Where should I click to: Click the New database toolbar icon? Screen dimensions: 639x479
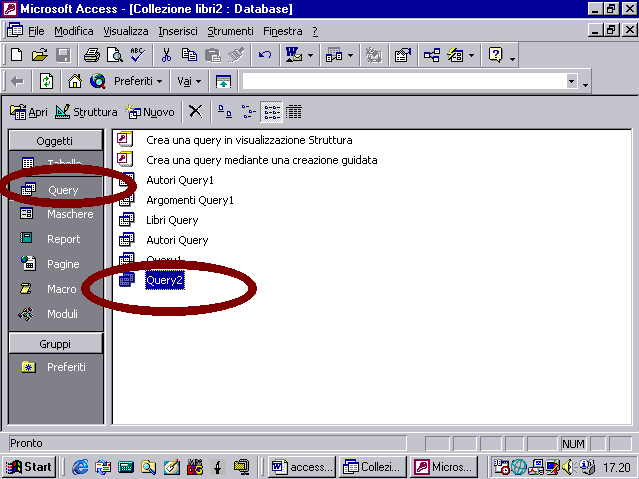click(x=17, y=55)
